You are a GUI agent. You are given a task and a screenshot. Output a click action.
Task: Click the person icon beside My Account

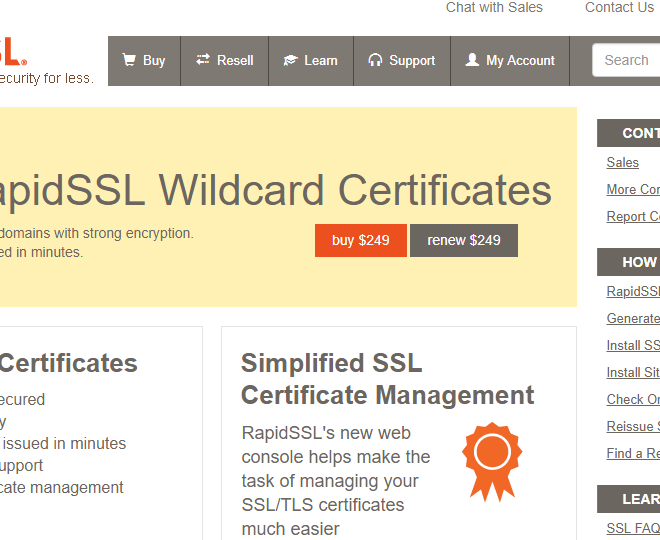click(x=472, y=60)
